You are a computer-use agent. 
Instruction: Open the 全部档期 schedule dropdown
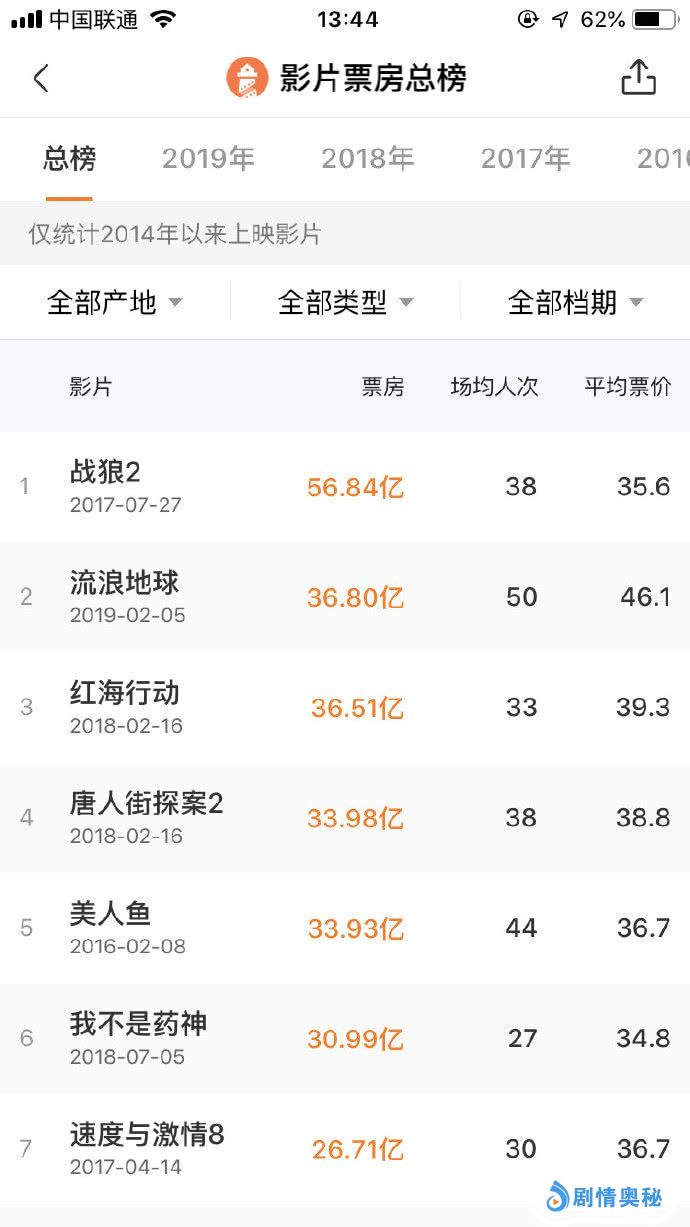click(x=575, y=302)
